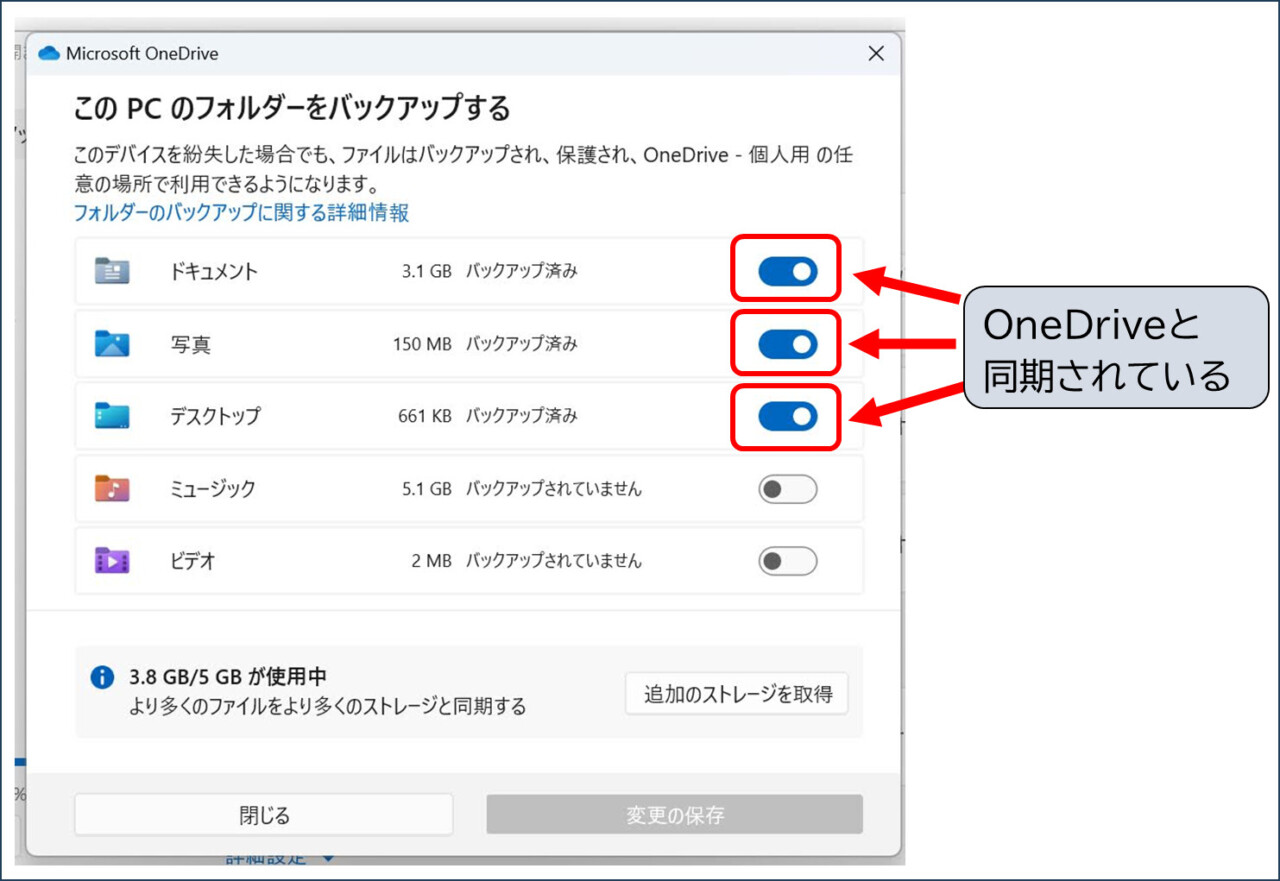Click the blue info icon beside storage usage

(x=102, y=678)
